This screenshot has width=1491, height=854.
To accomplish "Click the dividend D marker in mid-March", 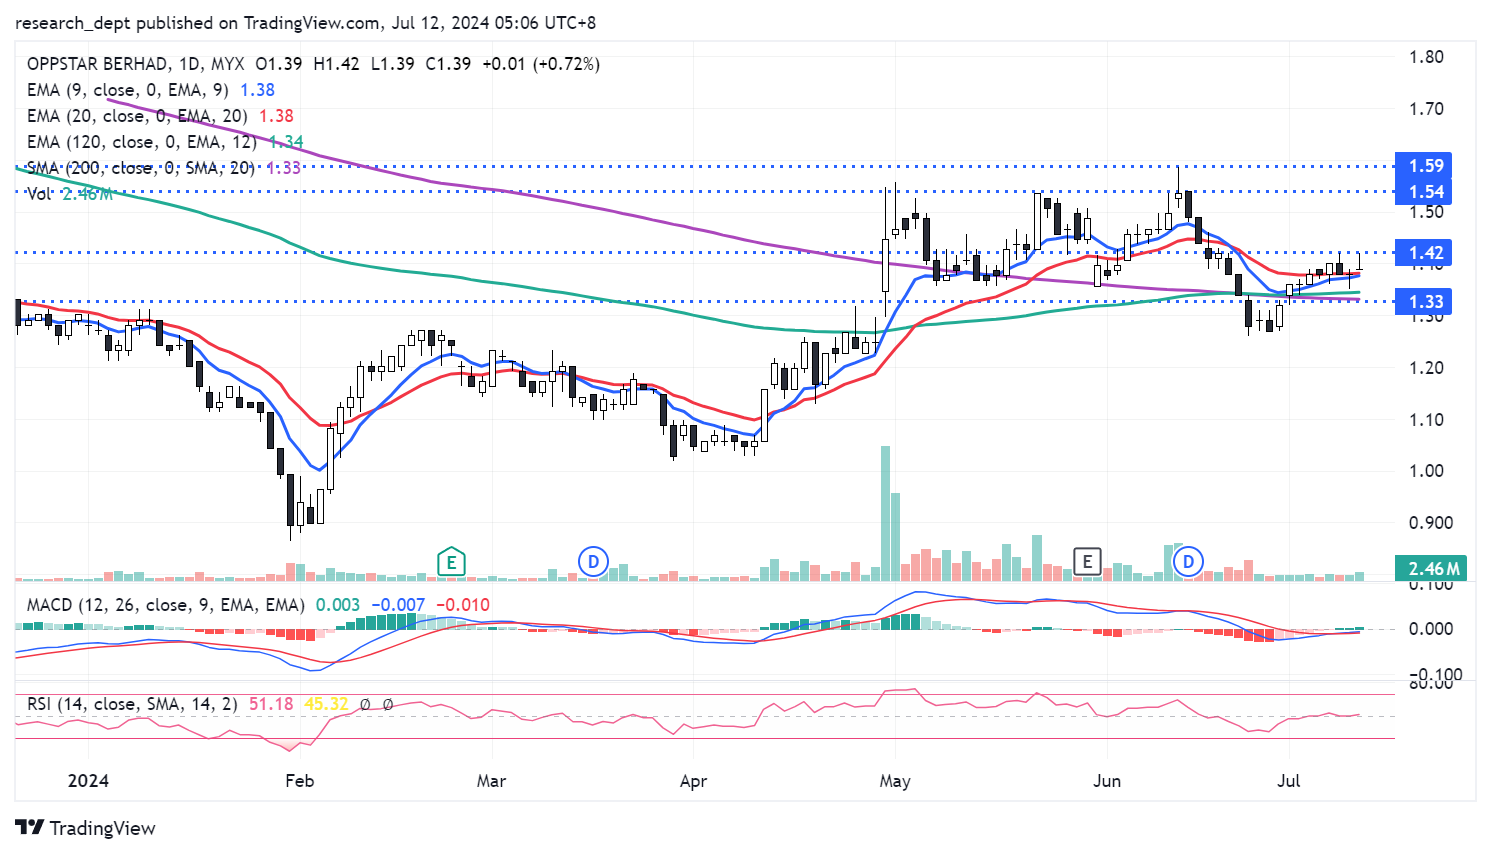I will pos(593,562).
